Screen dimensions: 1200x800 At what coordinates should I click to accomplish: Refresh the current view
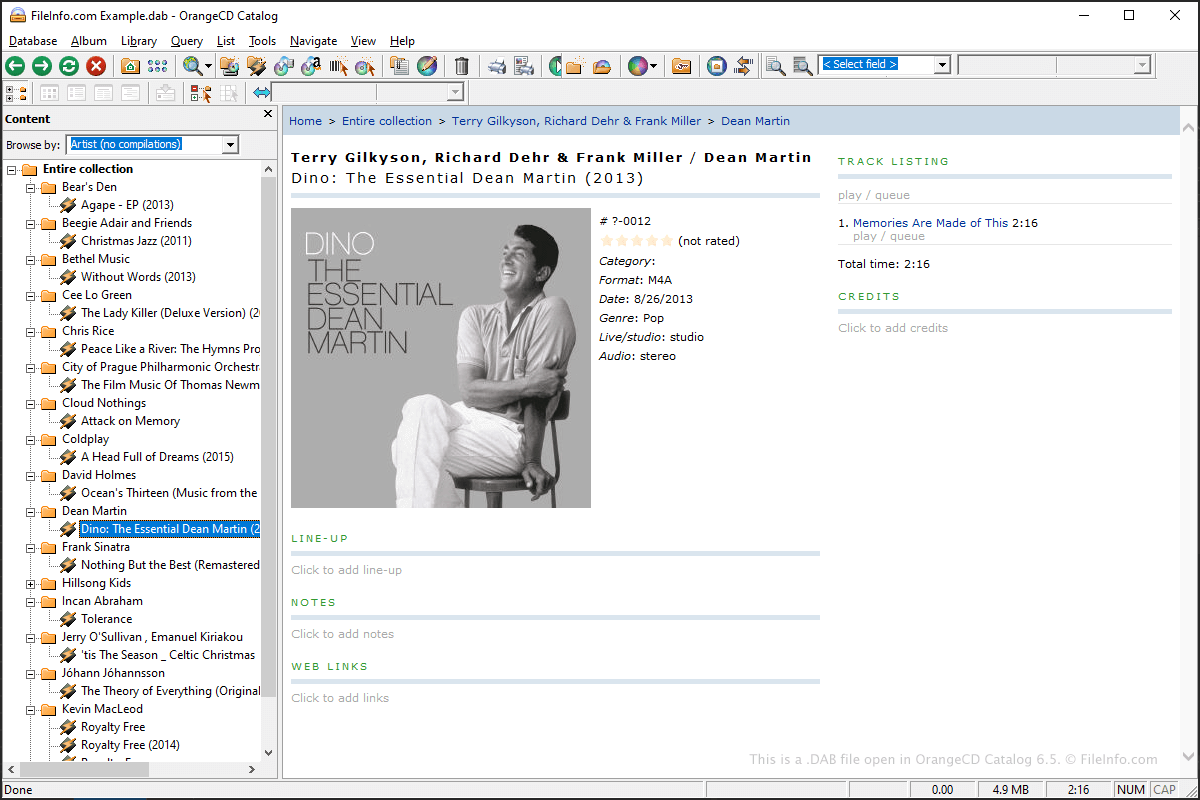[x=69, y=66]
